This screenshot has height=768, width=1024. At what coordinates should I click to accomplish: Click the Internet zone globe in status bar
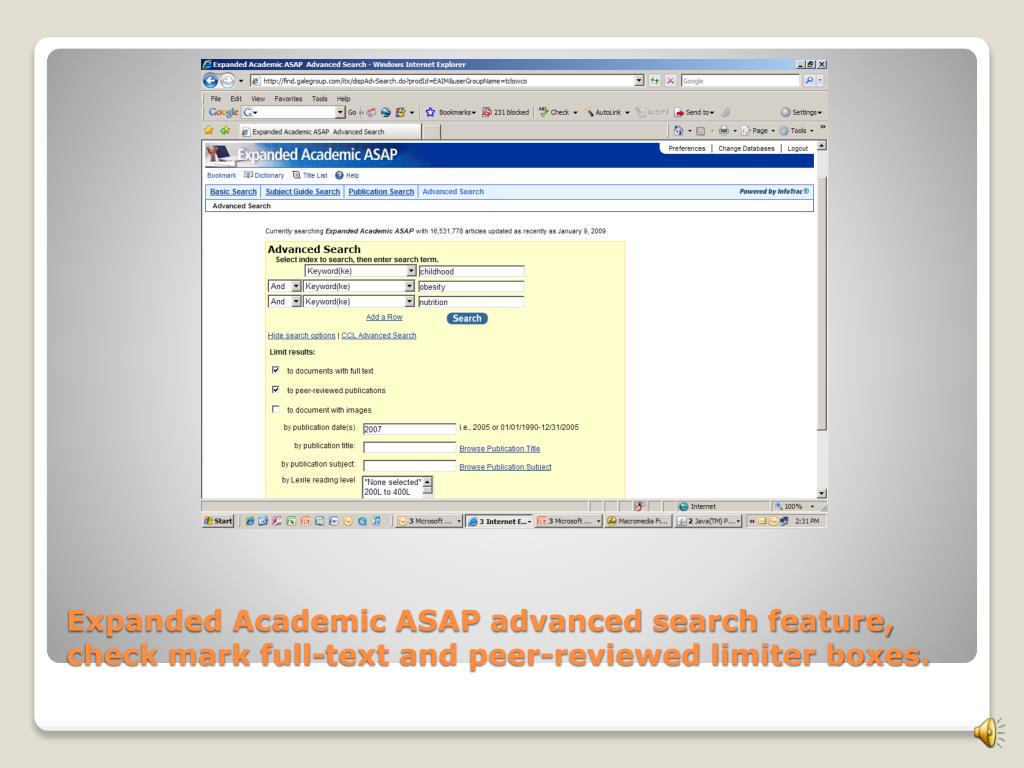pyautogui.click(x=684, y=506)
